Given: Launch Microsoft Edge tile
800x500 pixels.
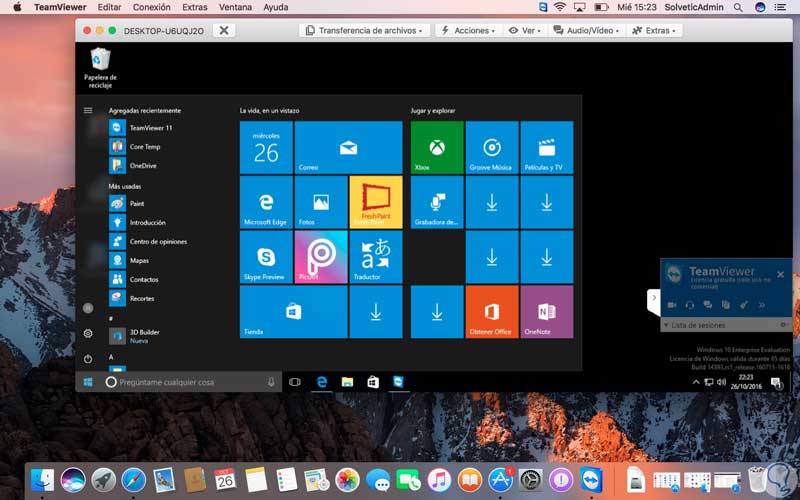Looking at the screenshot, I should 266,202.
